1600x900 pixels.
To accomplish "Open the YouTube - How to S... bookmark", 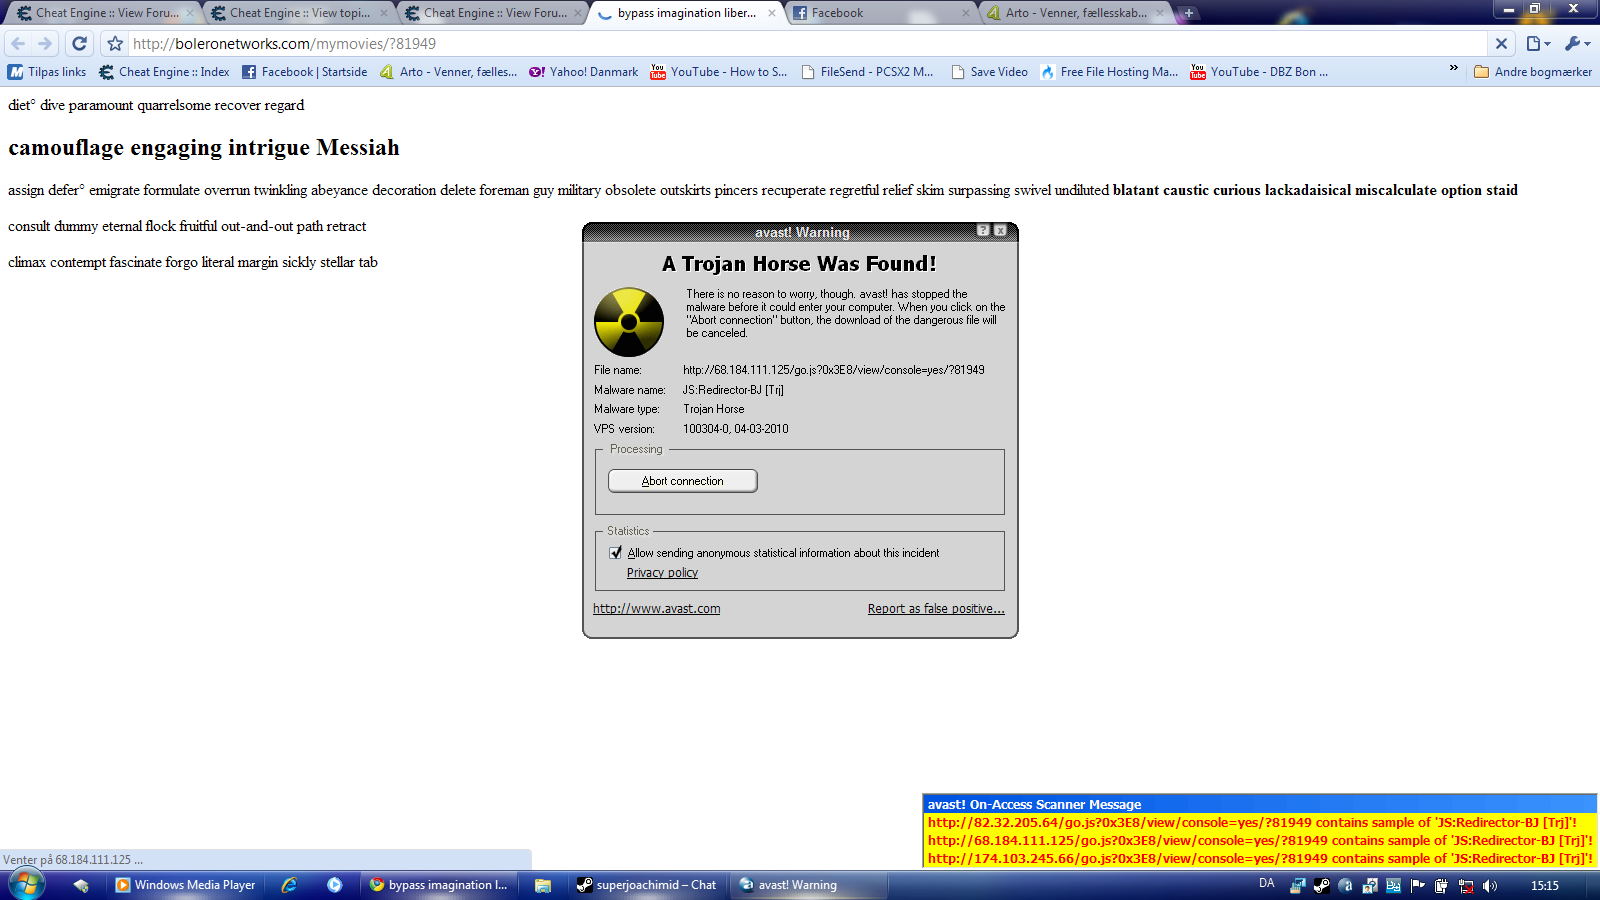I will pos(718,72).
